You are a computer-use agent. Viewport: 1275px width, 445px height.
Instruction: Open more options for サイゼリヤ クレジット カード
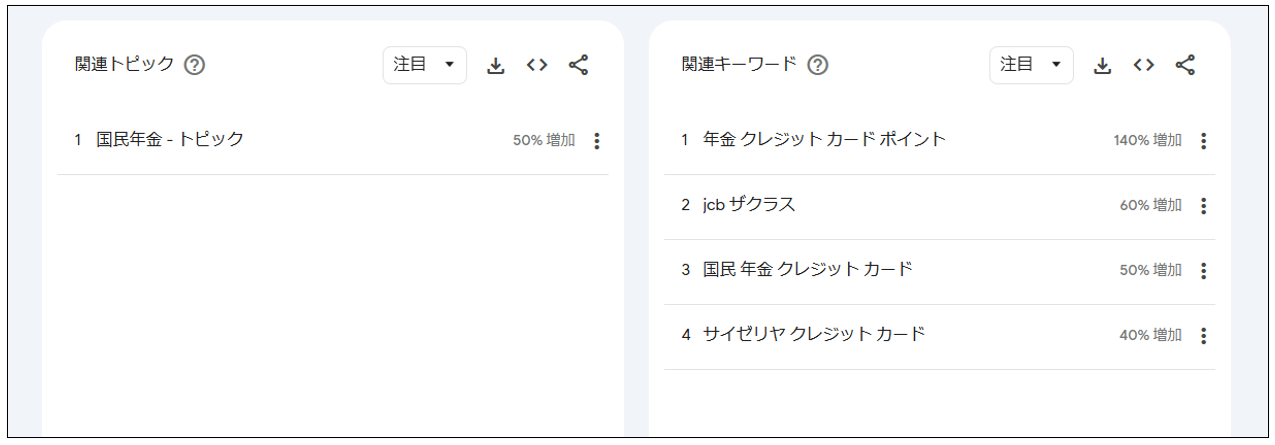point(1203,336)
